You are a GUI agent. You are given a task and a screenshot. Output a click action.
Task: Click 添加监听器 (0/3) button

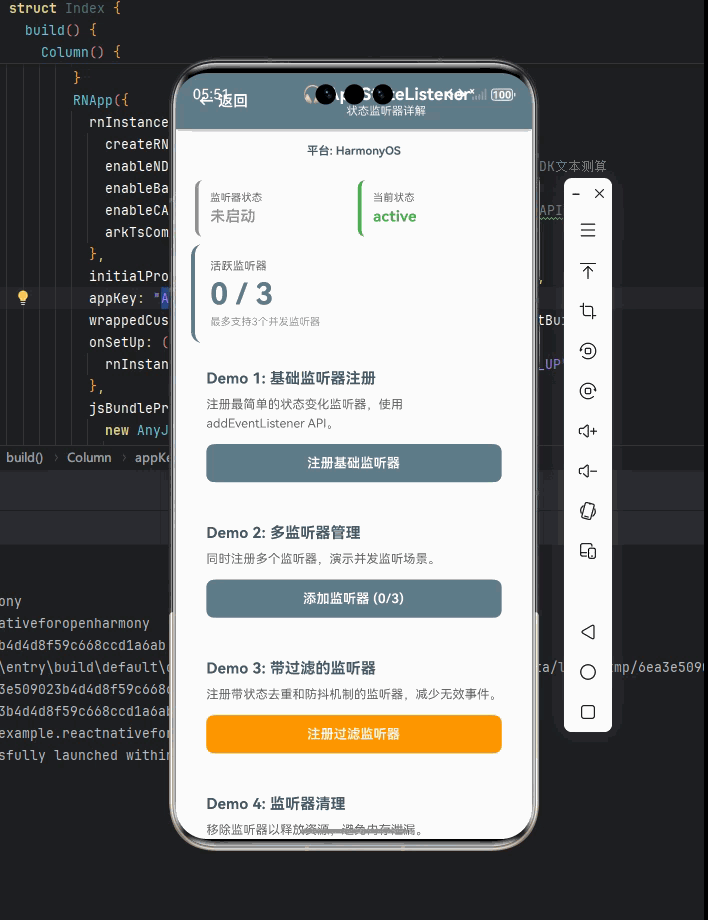point(354,598)
